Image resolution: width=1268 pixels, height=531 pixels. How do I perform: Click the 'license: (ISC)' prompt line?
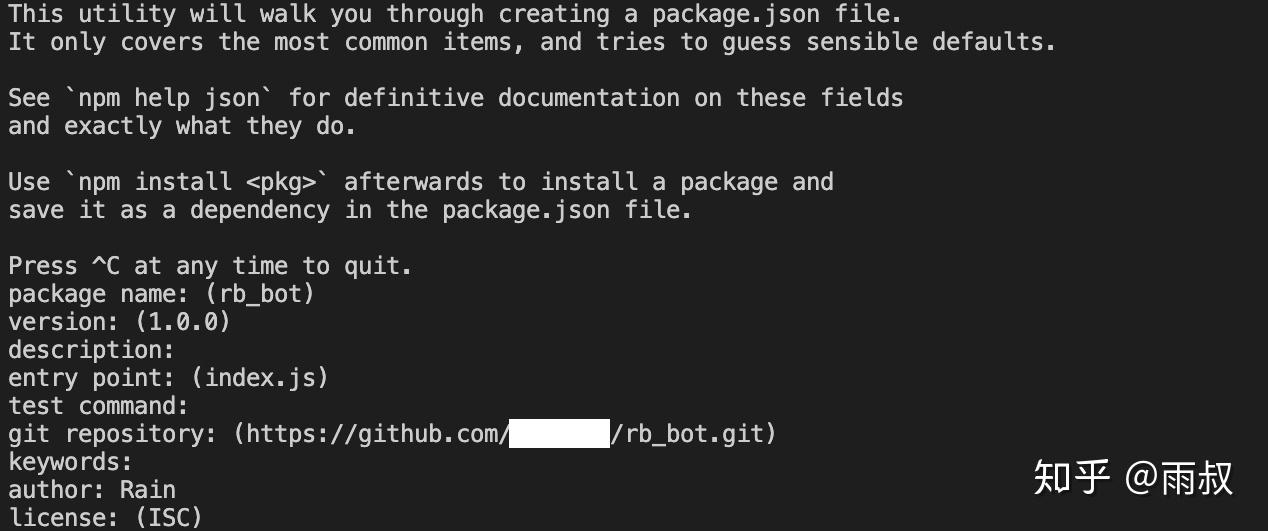coord(105,518)
